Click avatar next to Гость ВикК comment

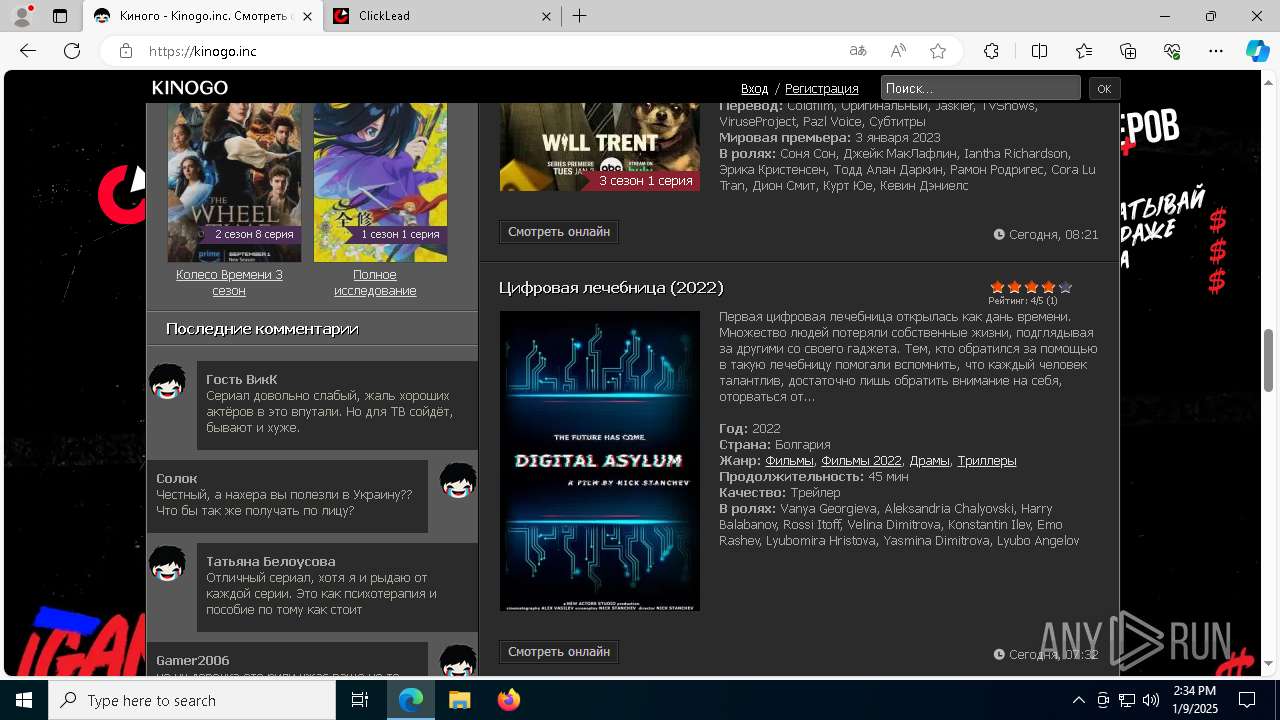tap(168, 382)
